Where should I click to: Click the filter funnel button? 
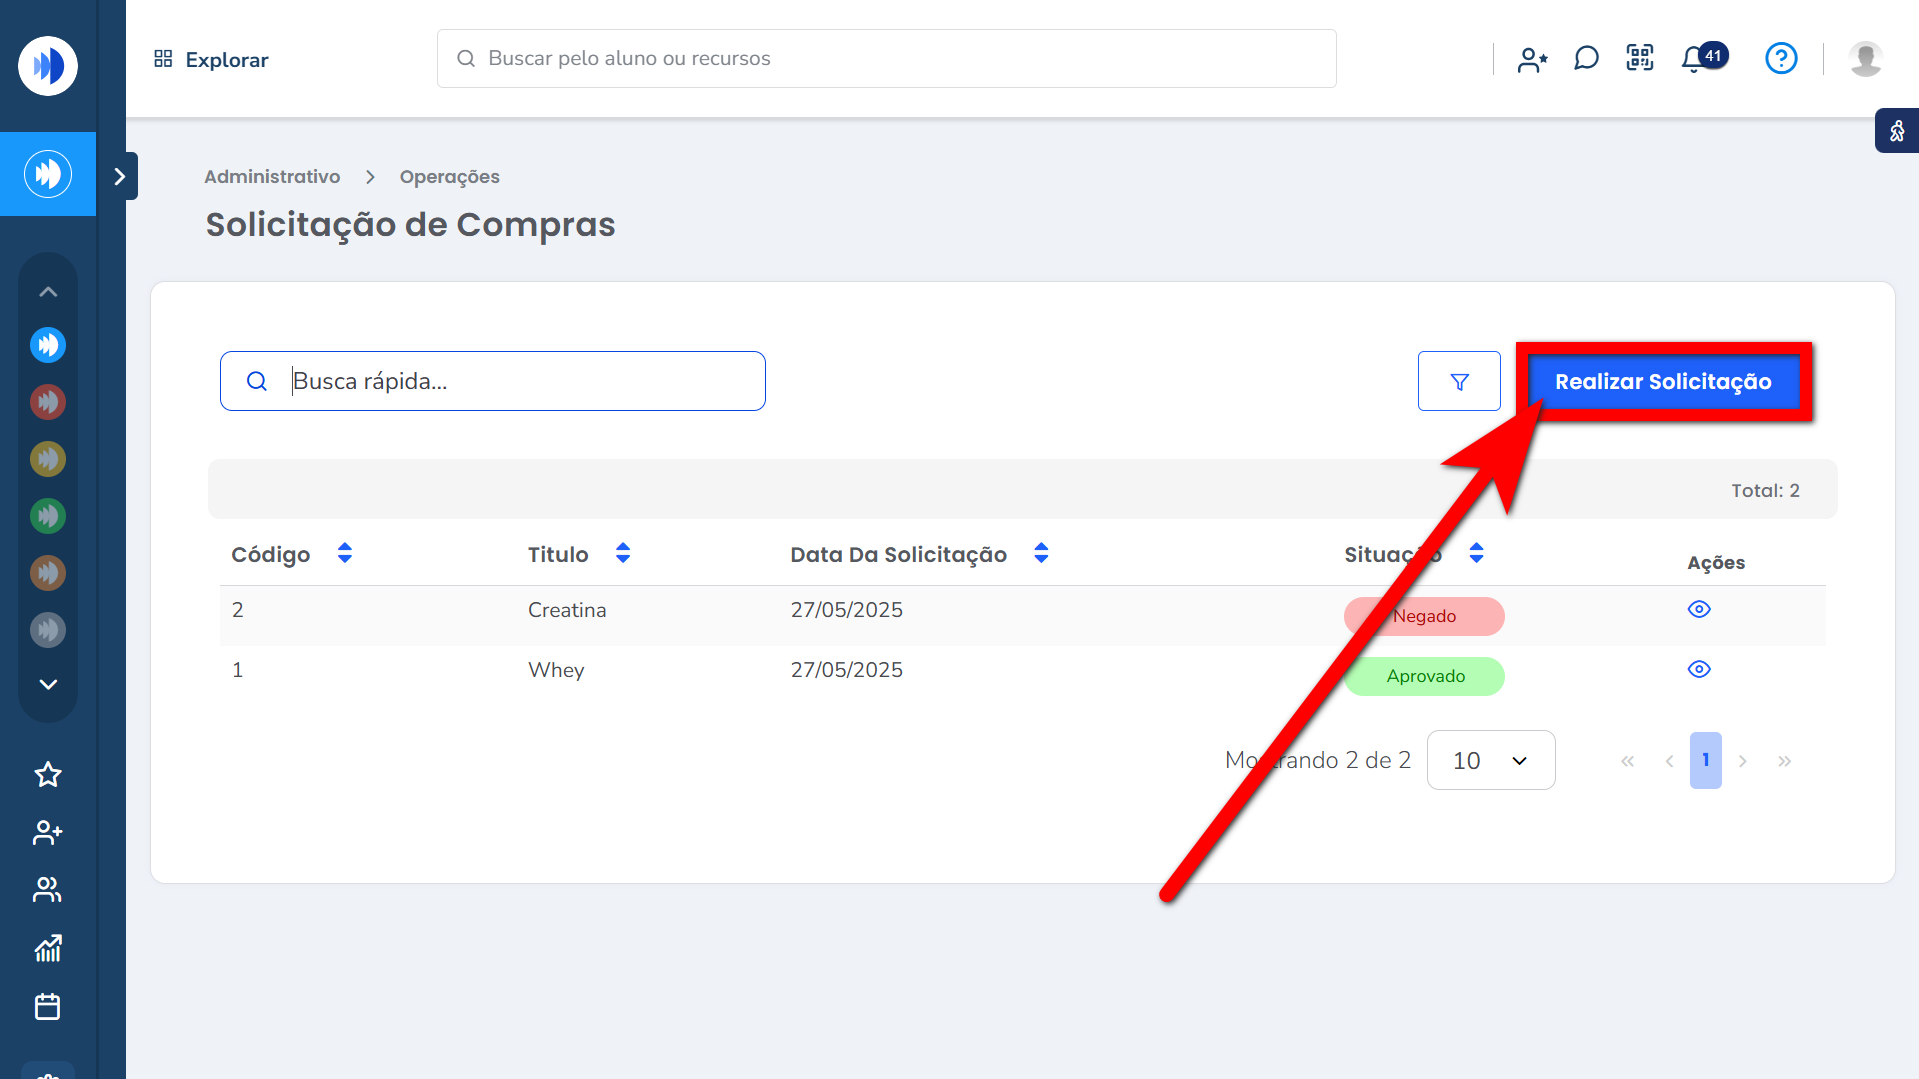click(1459, 381)
